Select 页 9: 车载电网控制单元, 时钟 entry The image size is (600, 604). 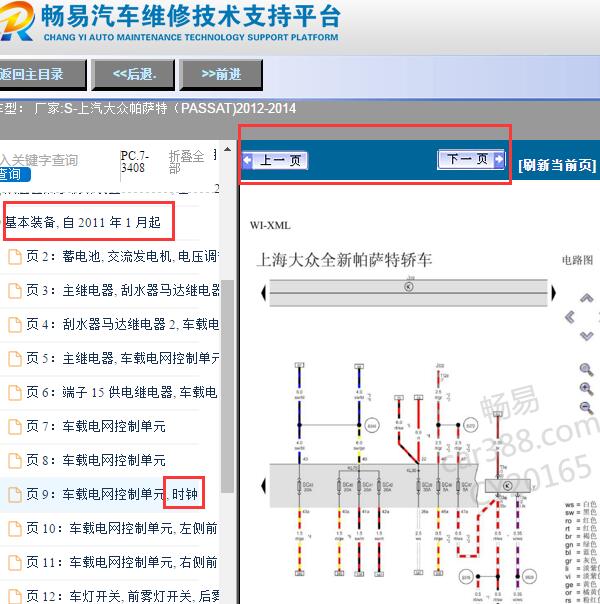tap(112, 494)
